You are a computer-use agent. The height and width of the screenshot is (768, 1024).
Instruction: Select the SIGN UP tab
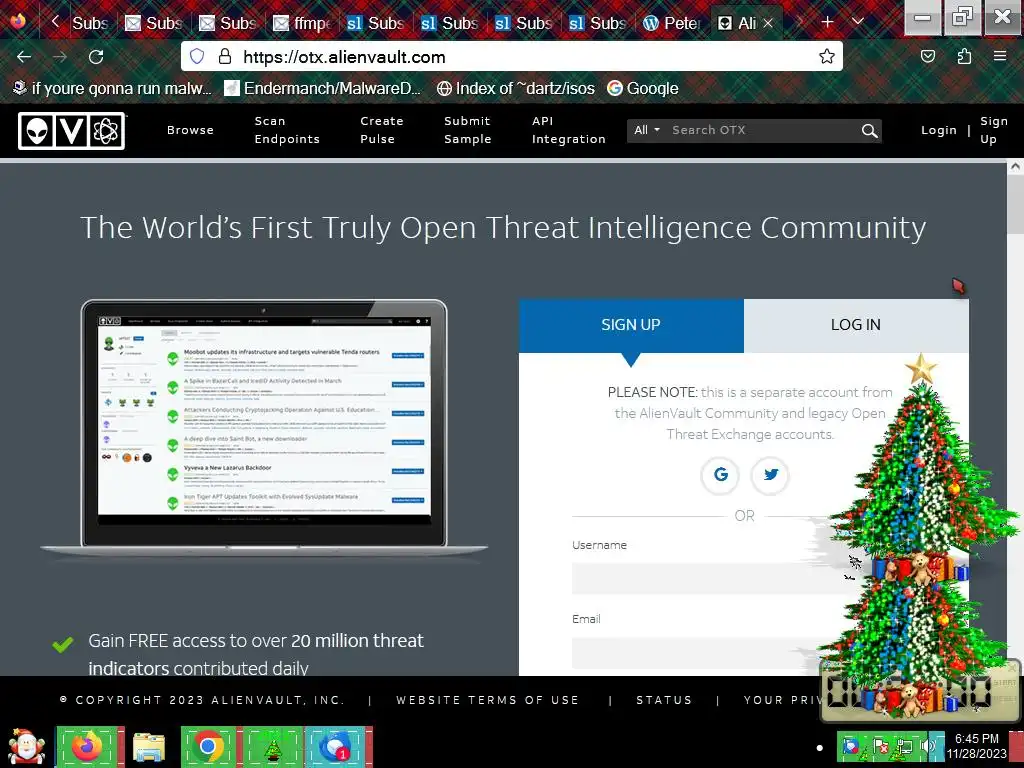pos(631,325)
